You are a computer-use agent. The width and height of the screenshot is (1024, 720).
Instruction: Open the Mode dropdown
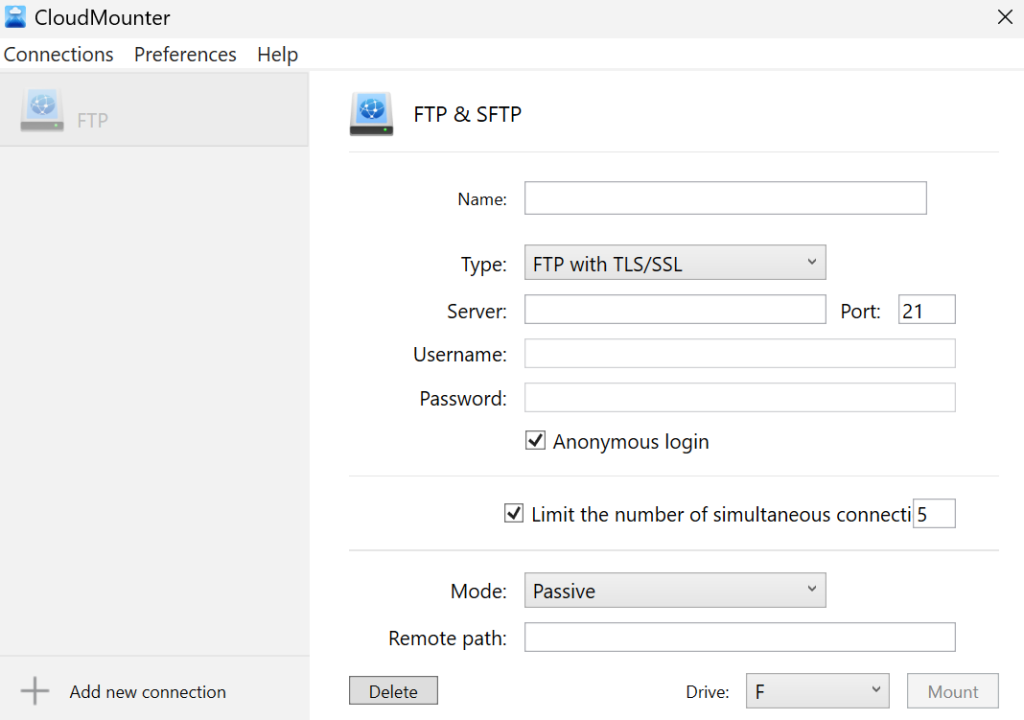click(675, 590)
